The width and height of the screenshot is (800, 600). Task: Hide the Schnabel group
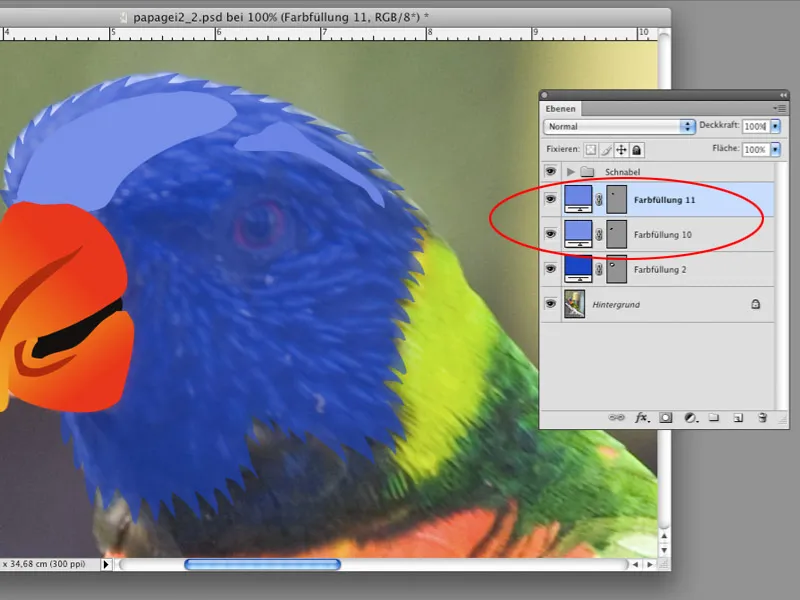coord(552,171)
